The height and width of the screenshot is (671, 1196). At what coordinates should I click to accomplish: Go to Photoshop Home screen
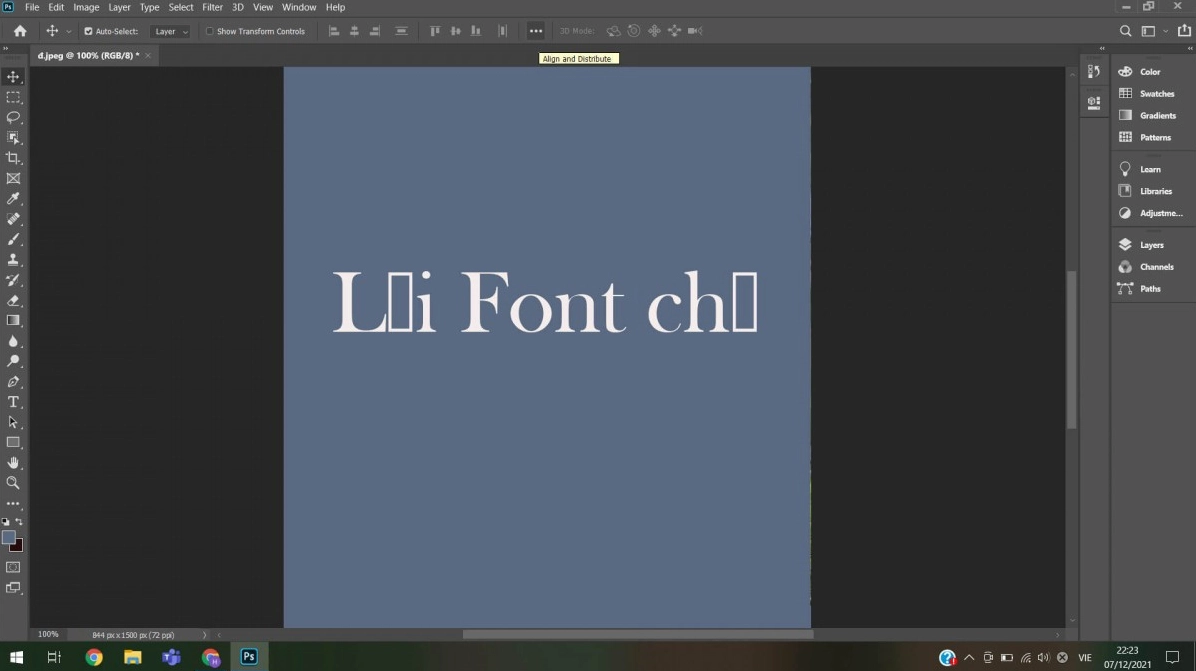[20, 31]
